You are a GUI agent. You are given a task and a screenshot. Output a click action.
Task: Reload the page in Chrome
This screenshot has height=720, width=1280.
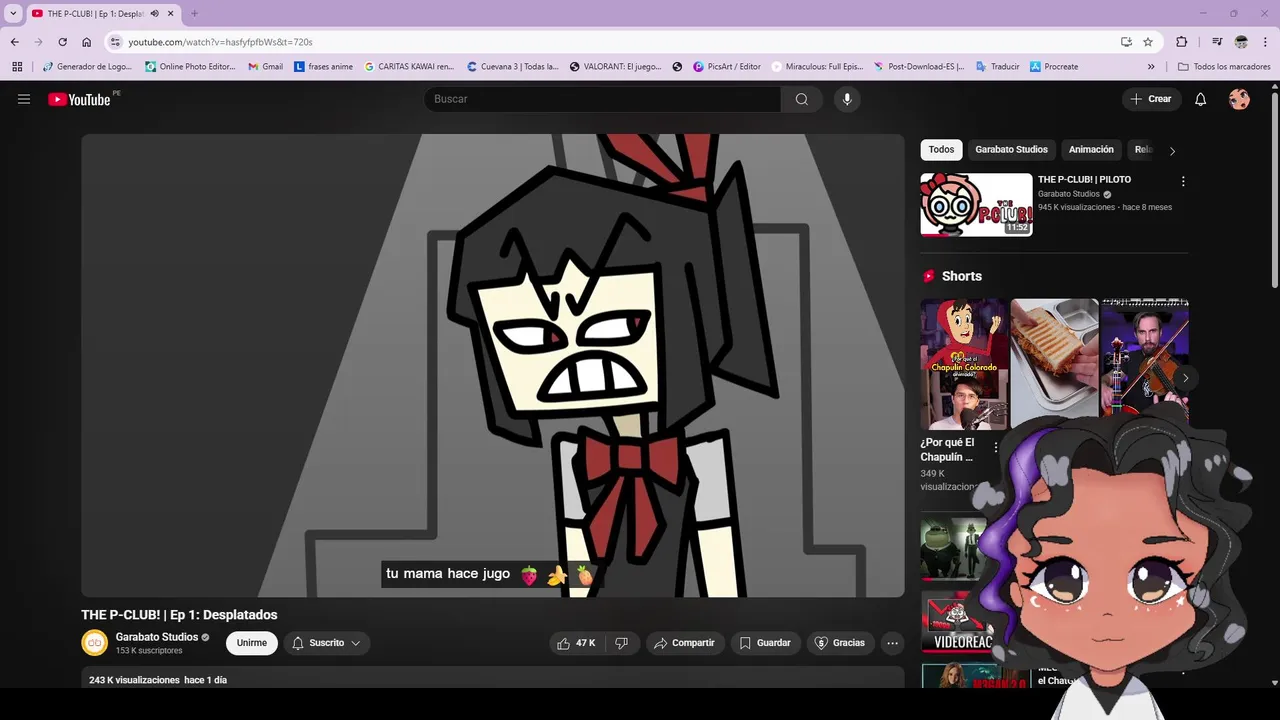(62, 42)
